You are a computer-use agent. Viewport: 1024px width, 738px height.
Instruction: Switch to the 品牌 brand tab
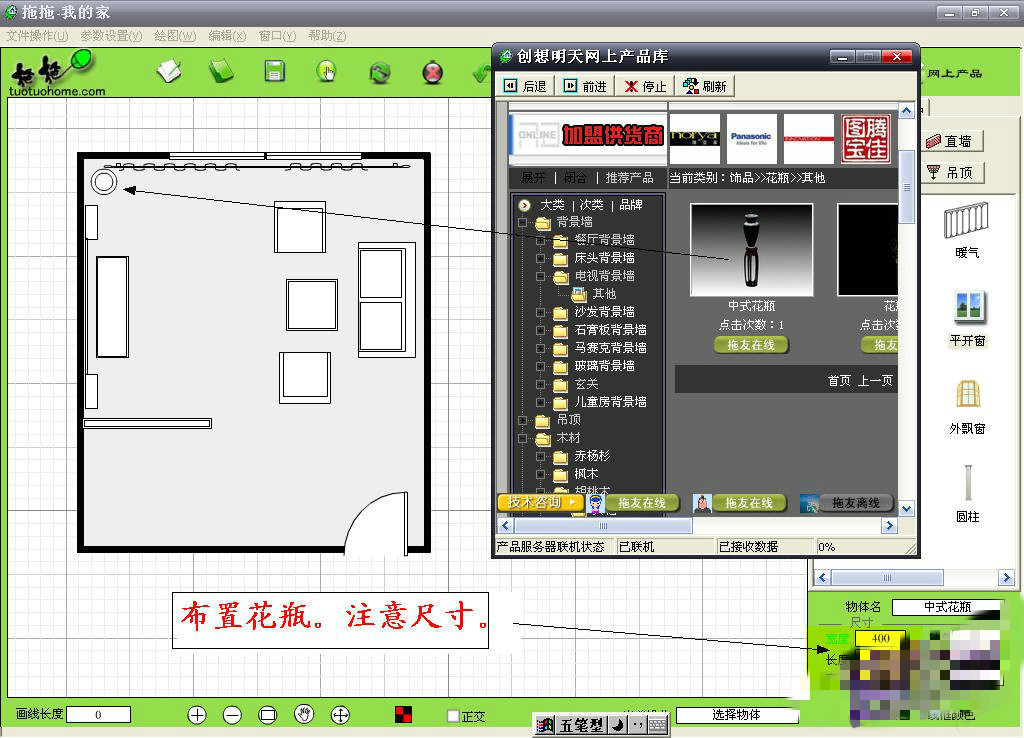pyautogui.click(x=631, y=205)
